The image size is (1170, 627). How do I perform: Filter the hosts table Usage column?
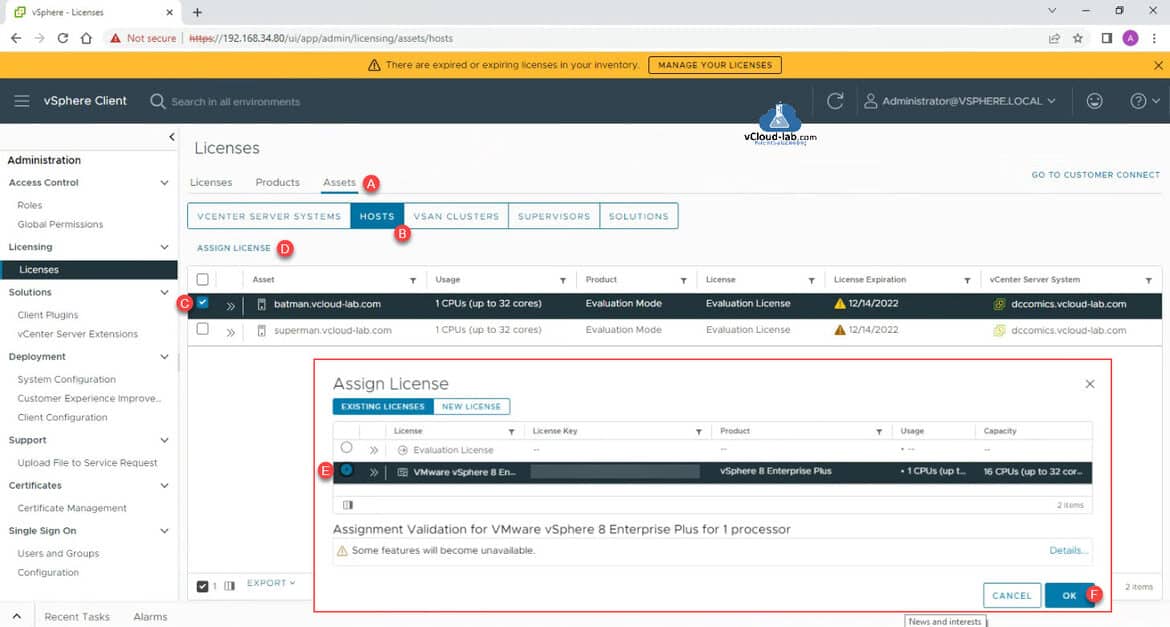pyautogui.click(x=563, y=281)
